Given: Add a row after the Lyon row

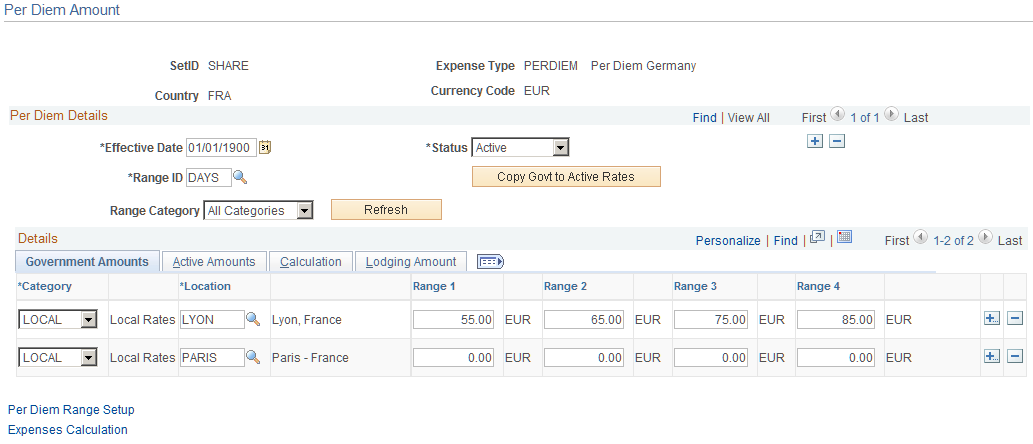Looking at the screenshot, I should (991, 319).
